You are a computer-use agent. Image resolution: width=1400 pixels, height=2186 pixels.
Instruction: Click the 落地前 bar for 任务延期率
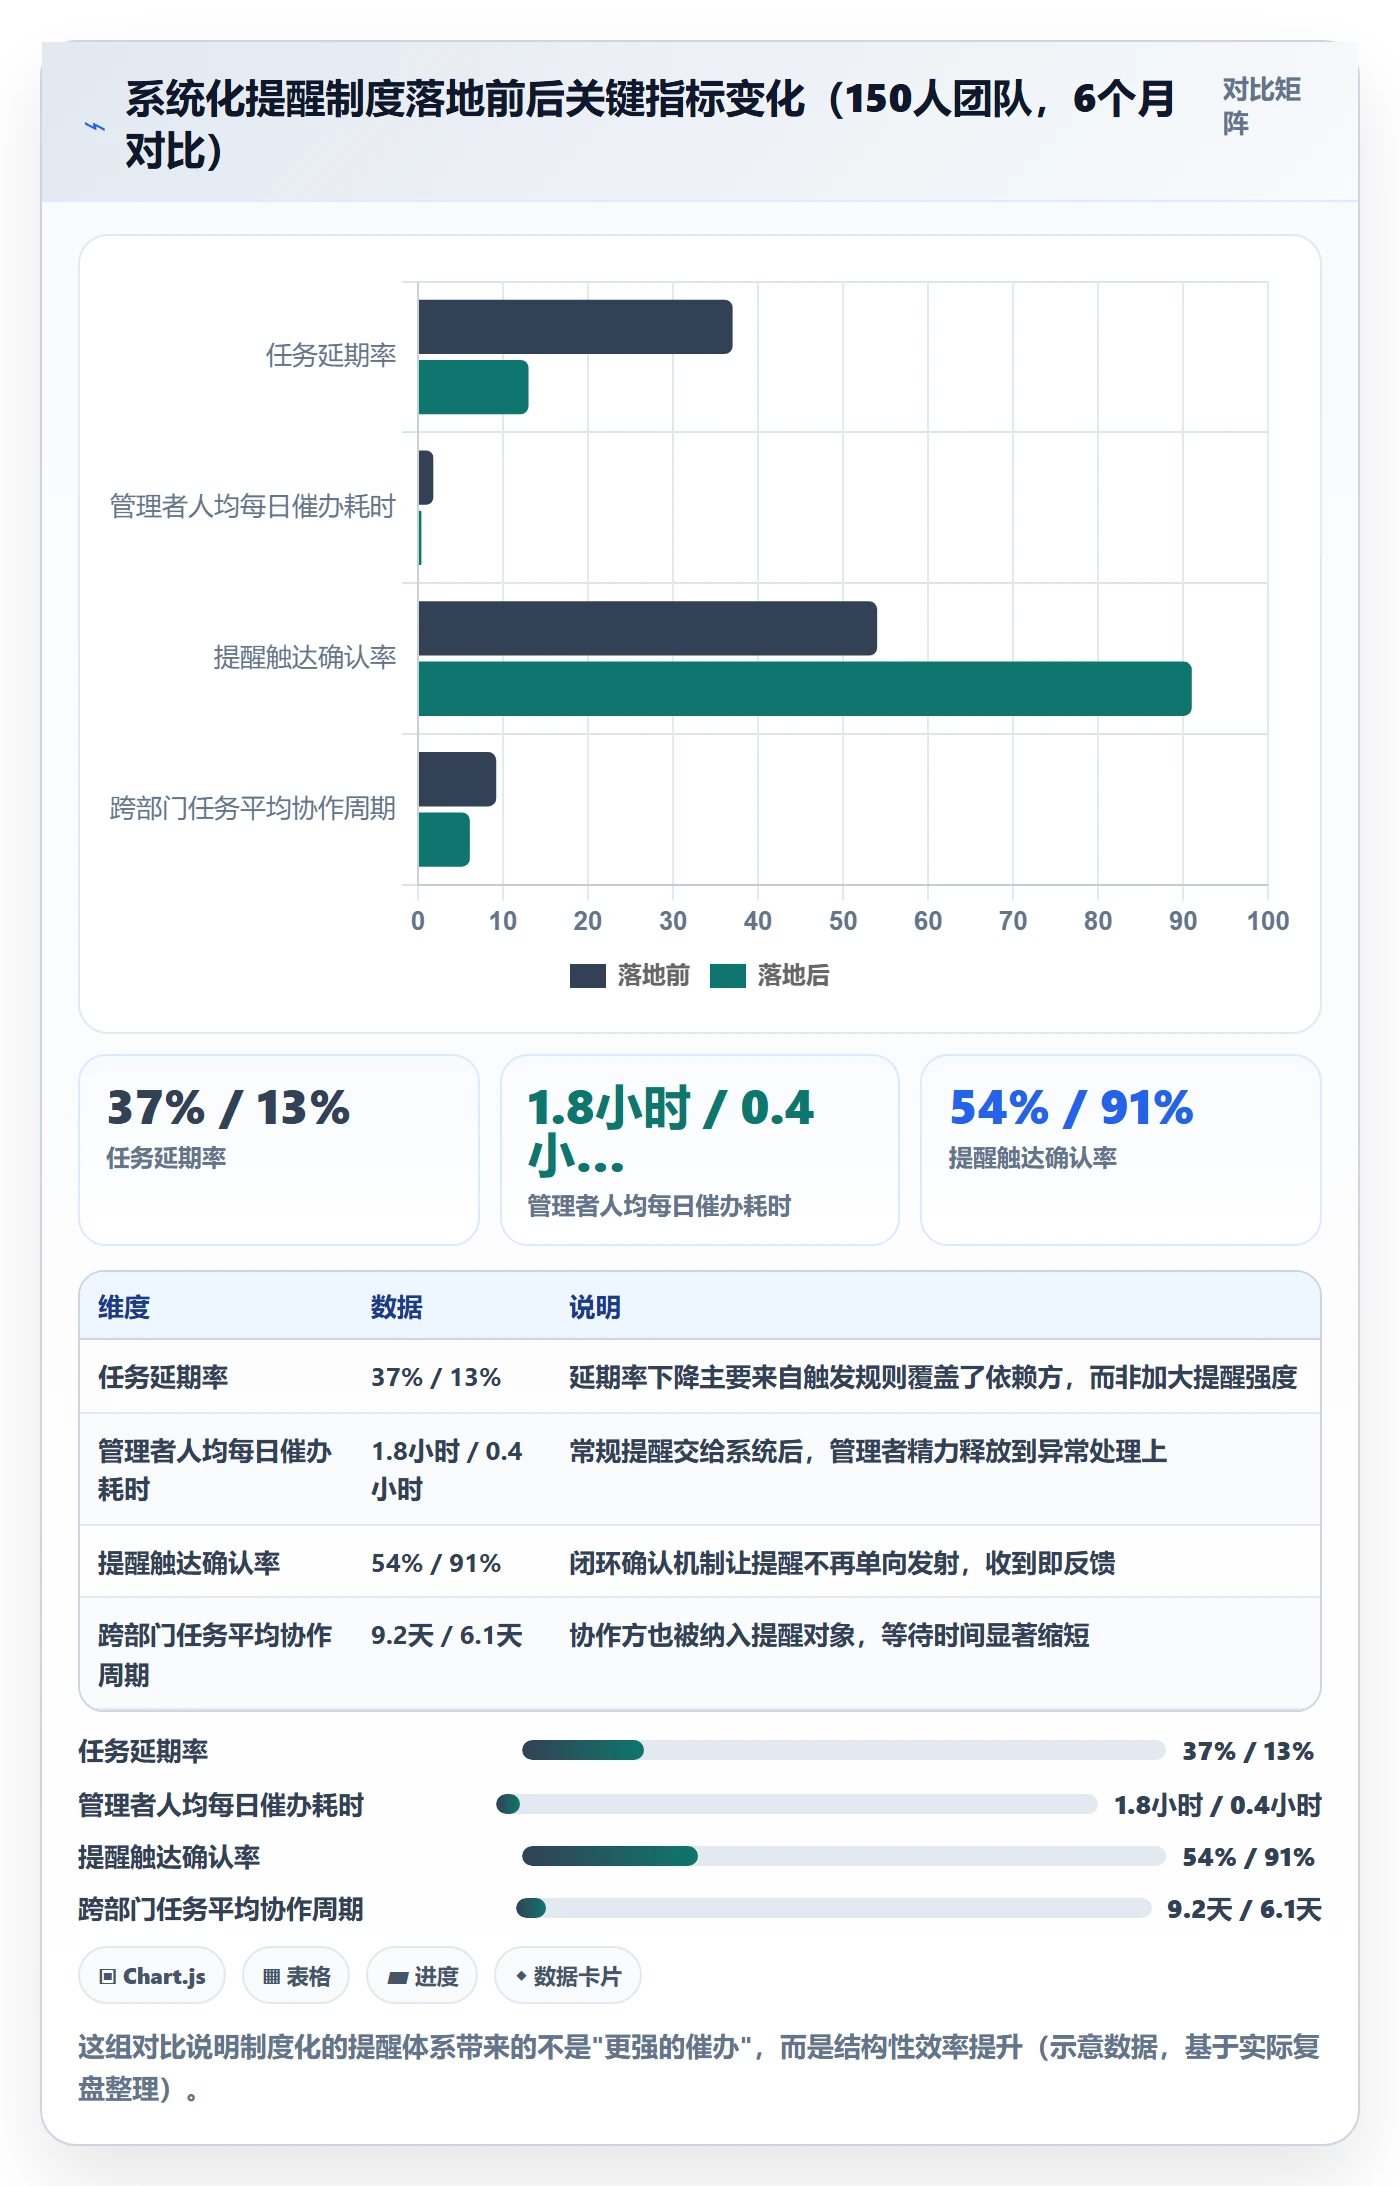click(x=575, y=327)
